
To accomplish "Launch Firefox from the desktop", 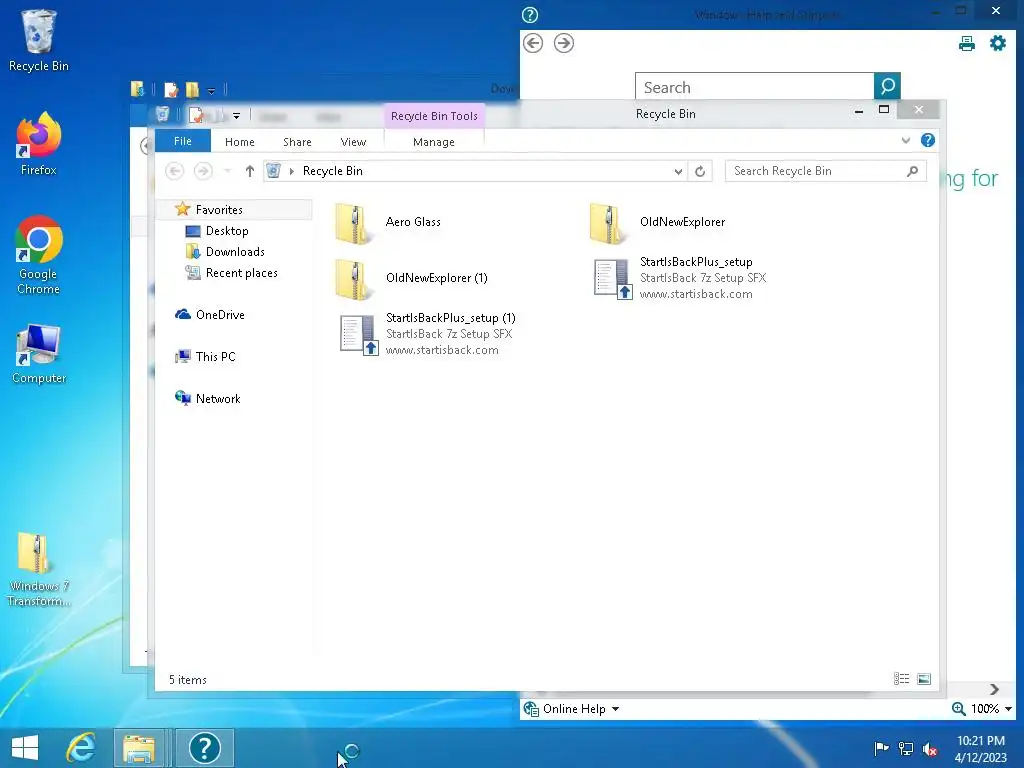I will tap(39, 144).
